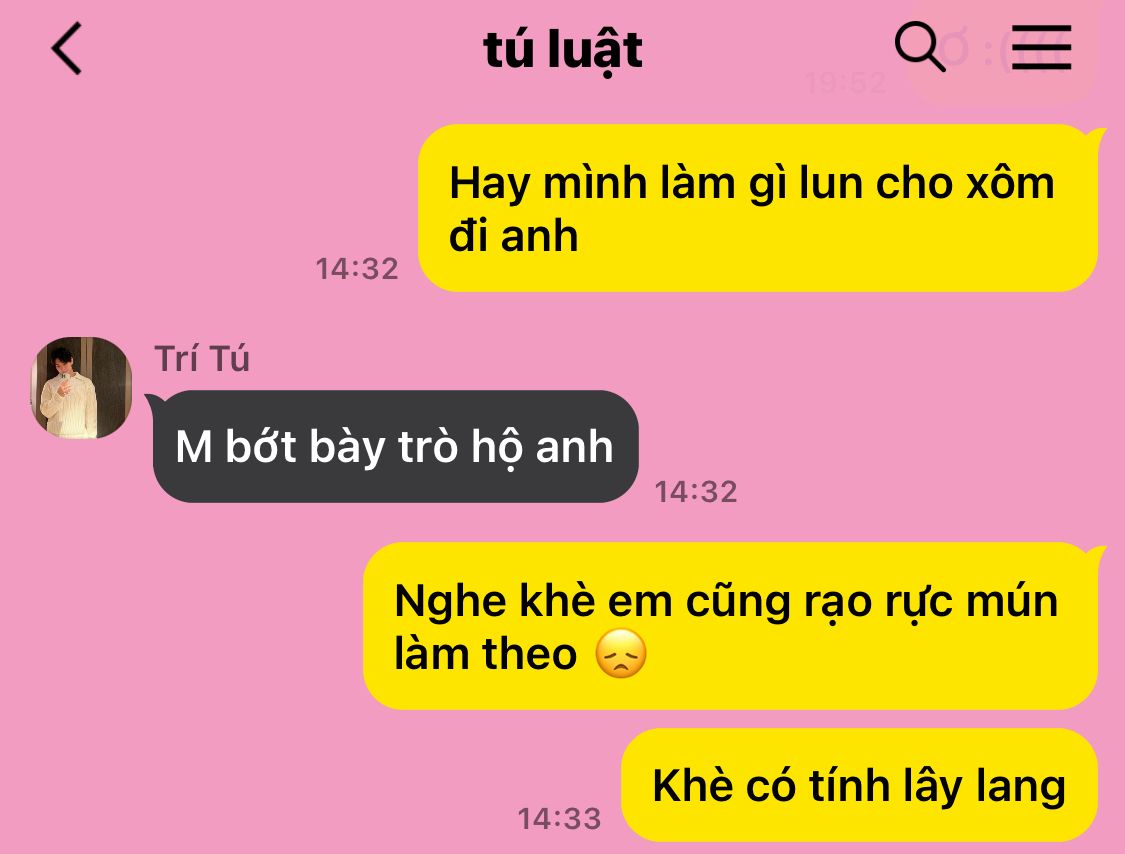Screen dimensions: 1125x854
Task: Tap the sad face emoji
Action: coord(621,654)
